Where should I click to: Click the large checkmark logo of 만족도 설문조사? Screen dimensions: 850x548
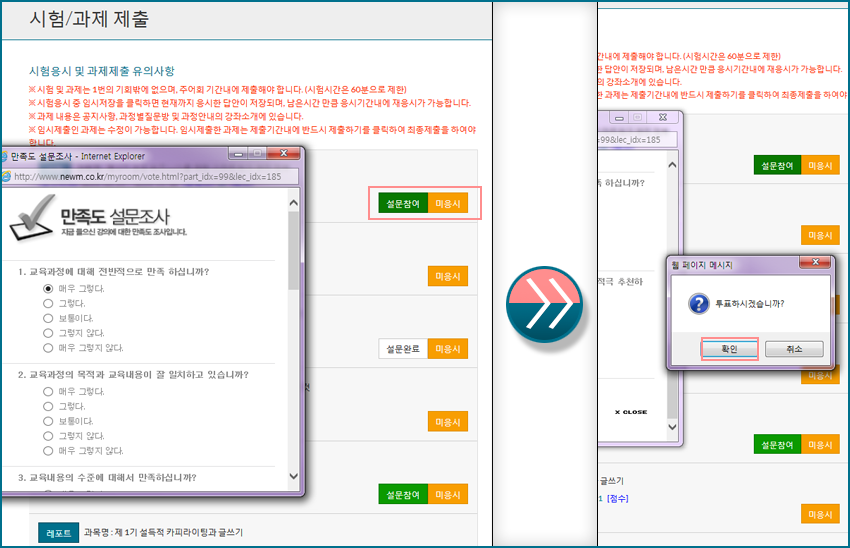point(32,220)
